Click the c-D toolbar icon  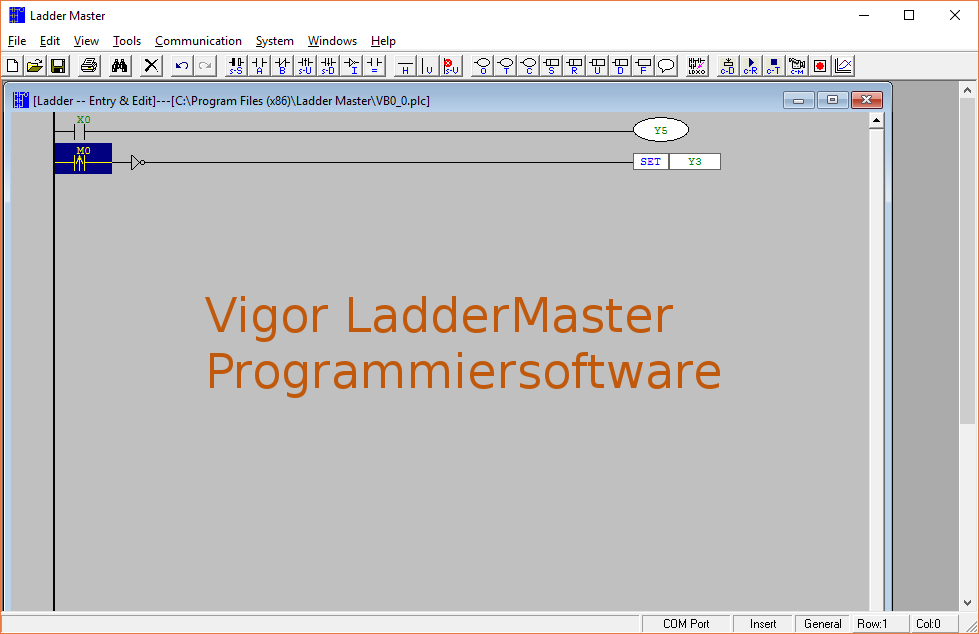tap(728, 66)
